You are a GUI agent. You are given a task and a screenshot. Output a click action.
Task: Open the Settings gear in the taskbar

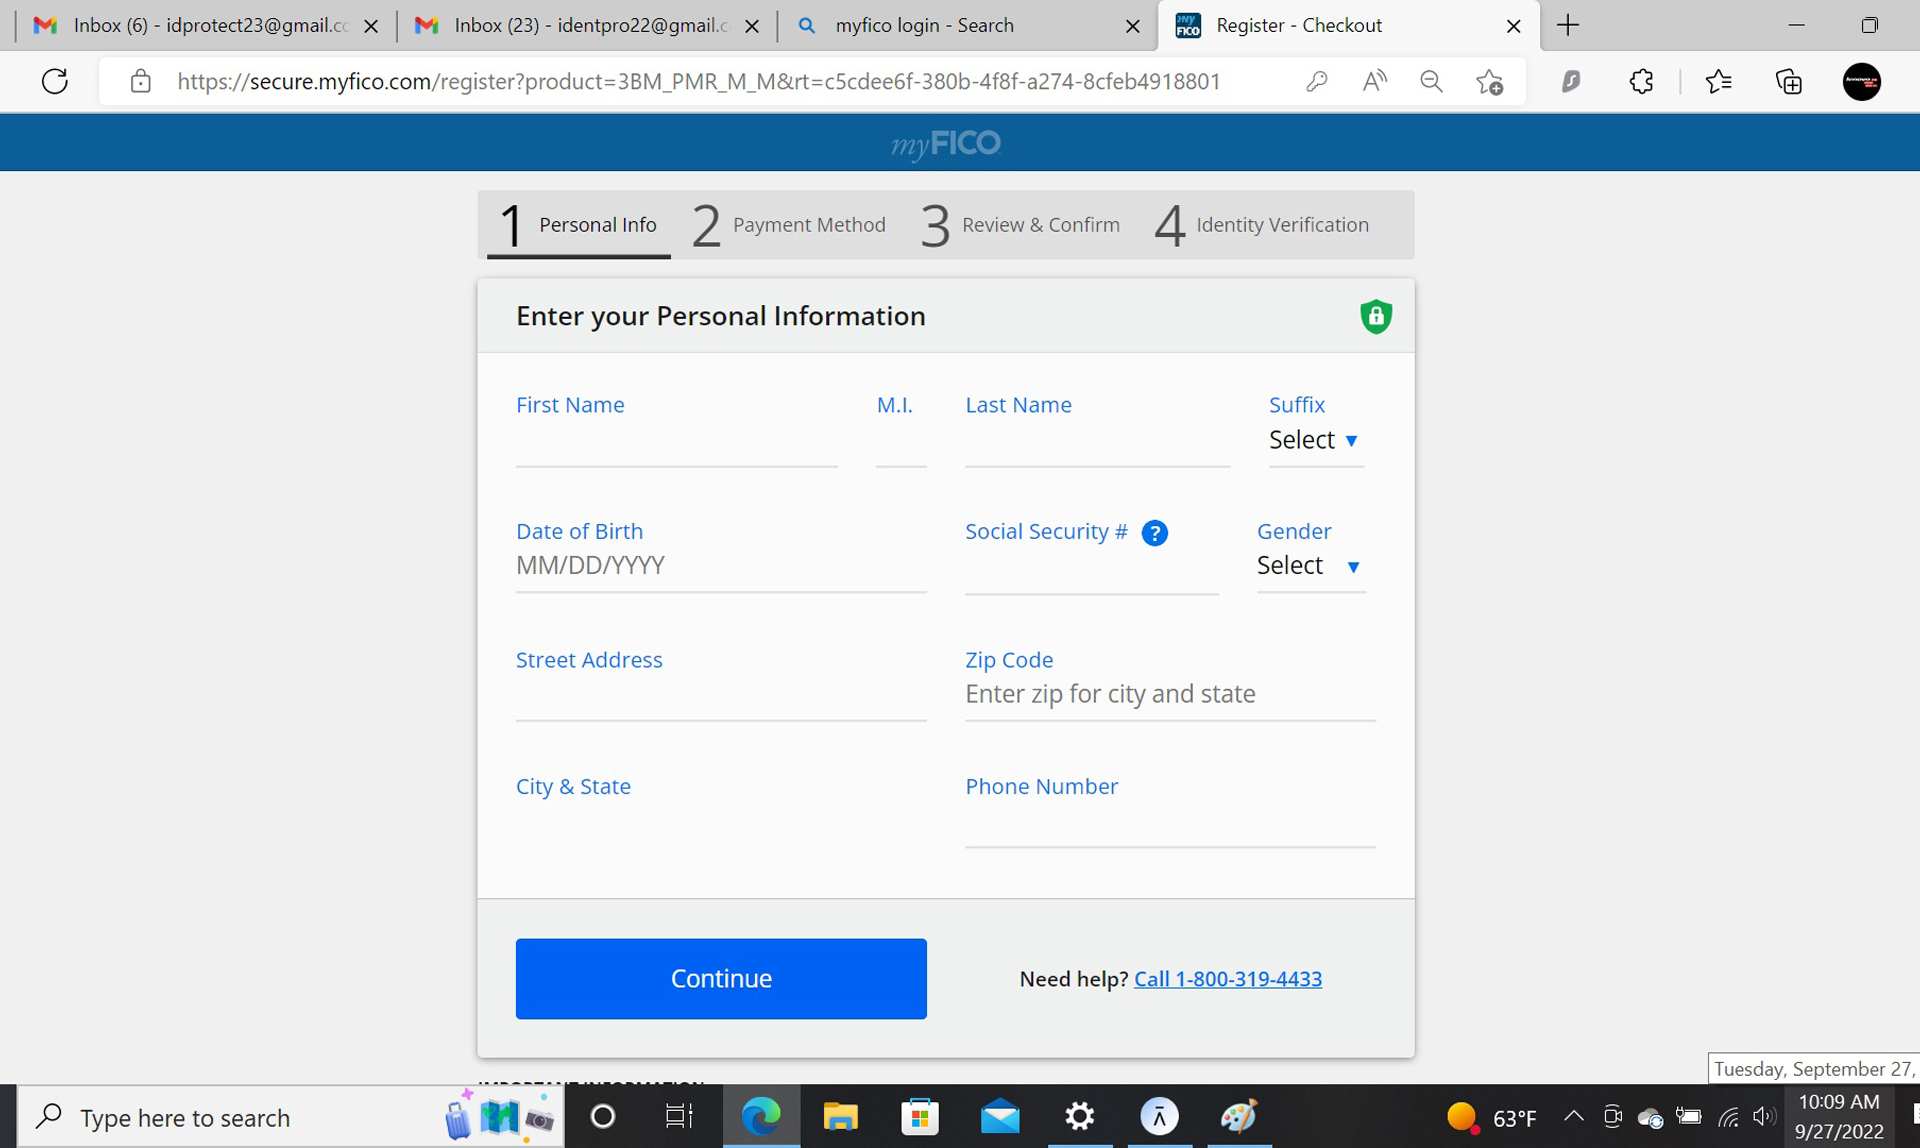1079,1116
